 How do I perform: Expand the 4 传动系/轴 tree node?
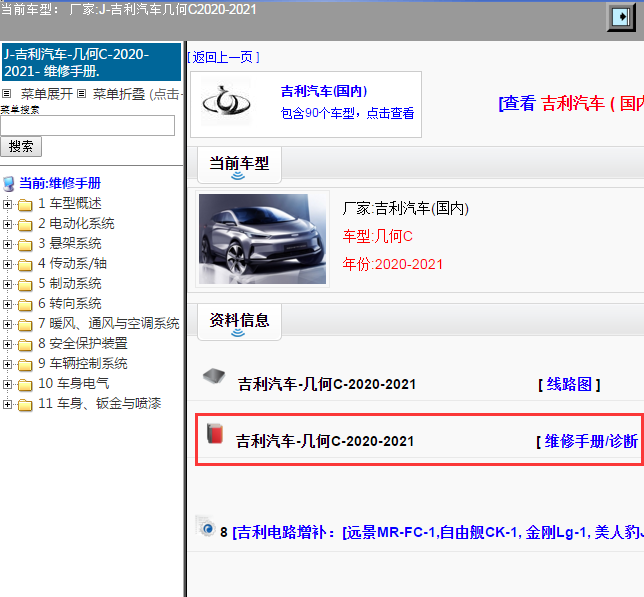pos(7,264)
